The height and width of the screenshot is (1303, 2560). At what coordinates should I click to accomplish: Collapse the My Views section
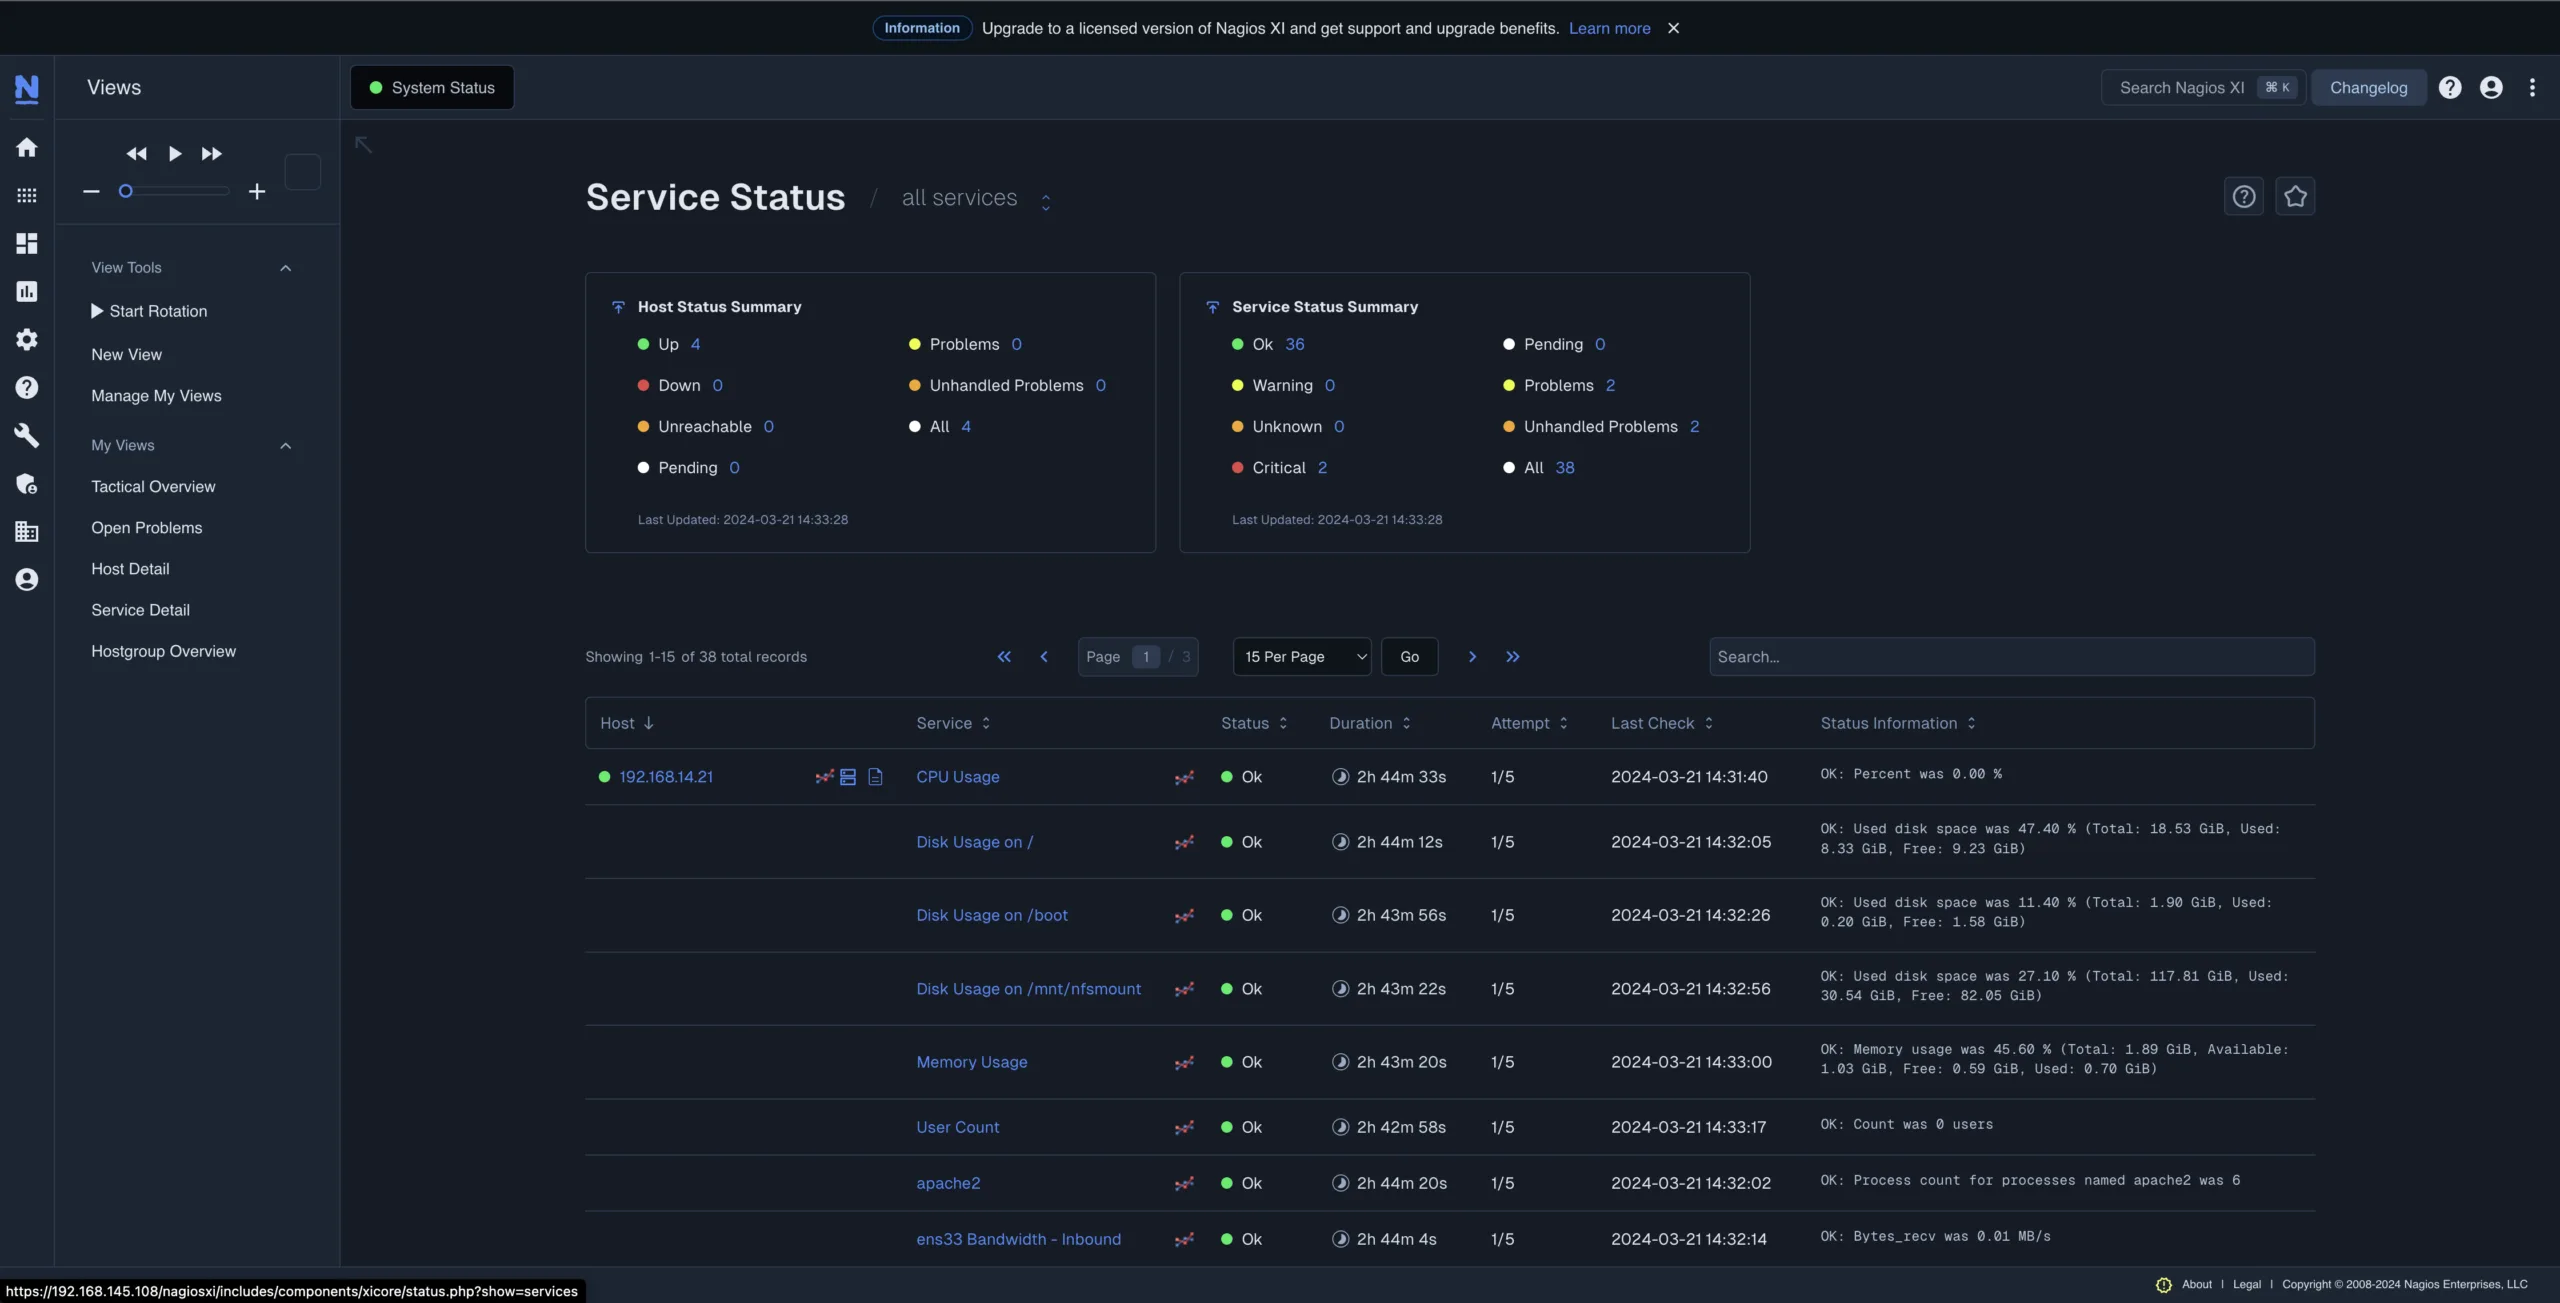pyautogui.click(x=286, y=445)
